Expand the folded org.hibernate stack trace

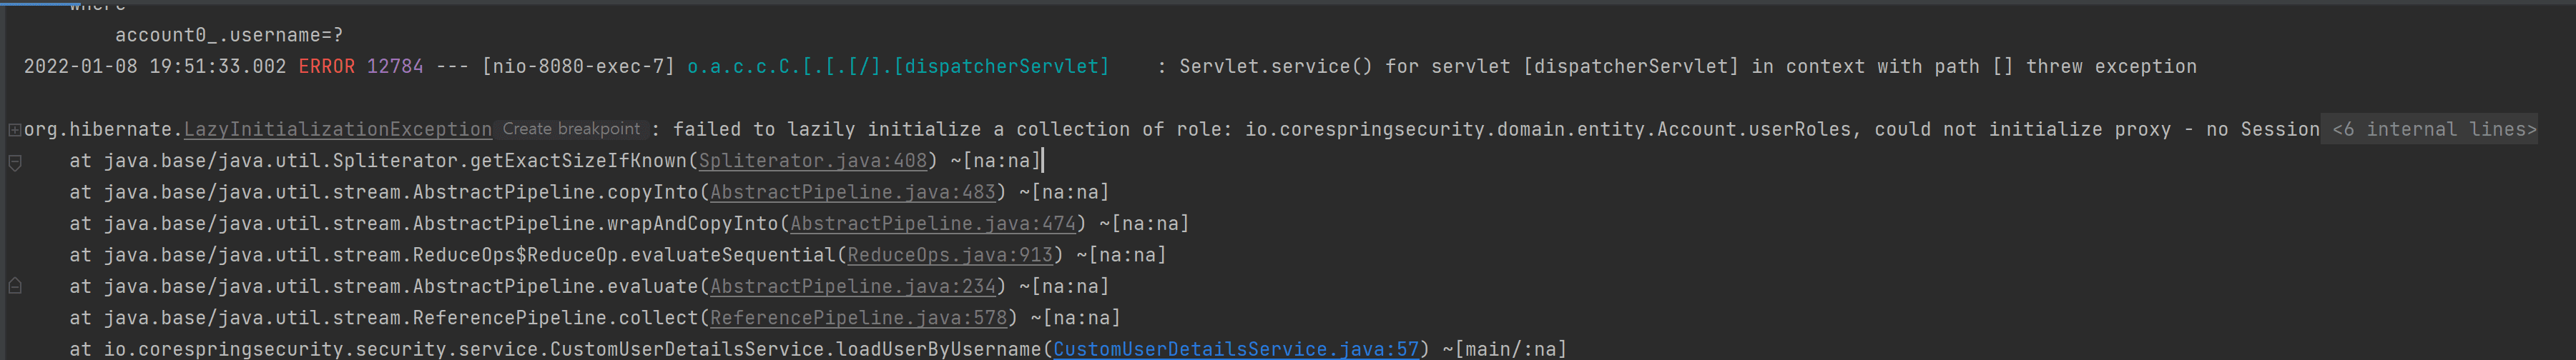click(14, 130)
